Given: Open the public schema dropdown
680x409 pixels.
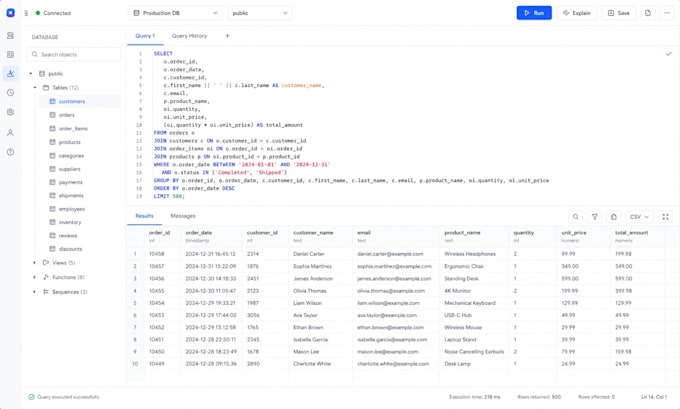Looking at the screenshot, I should (x=260, y=13).
